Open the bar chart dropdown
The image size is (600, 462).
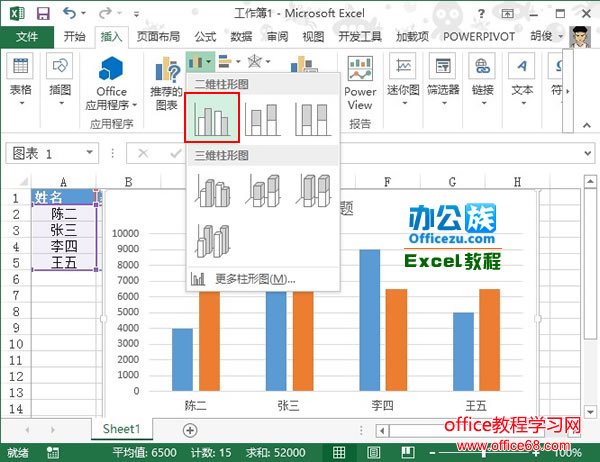[x=230, y=61]
